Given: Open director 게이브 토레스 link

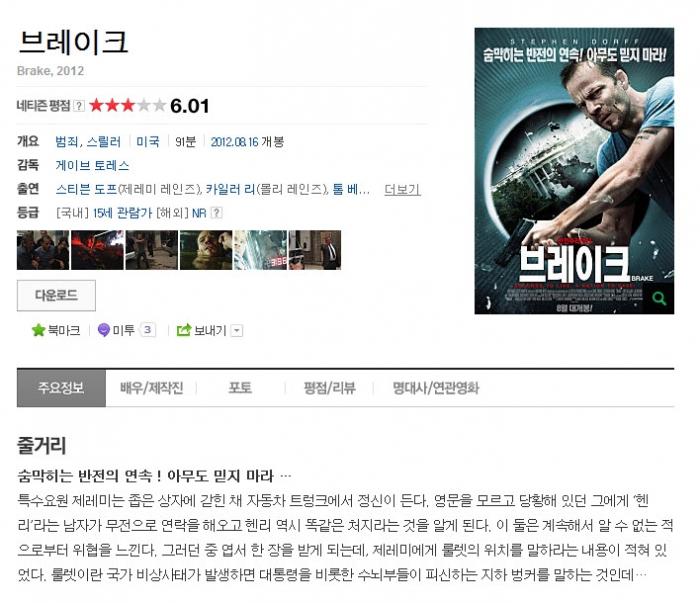Looking at the screenshot, I should [92, 166].
